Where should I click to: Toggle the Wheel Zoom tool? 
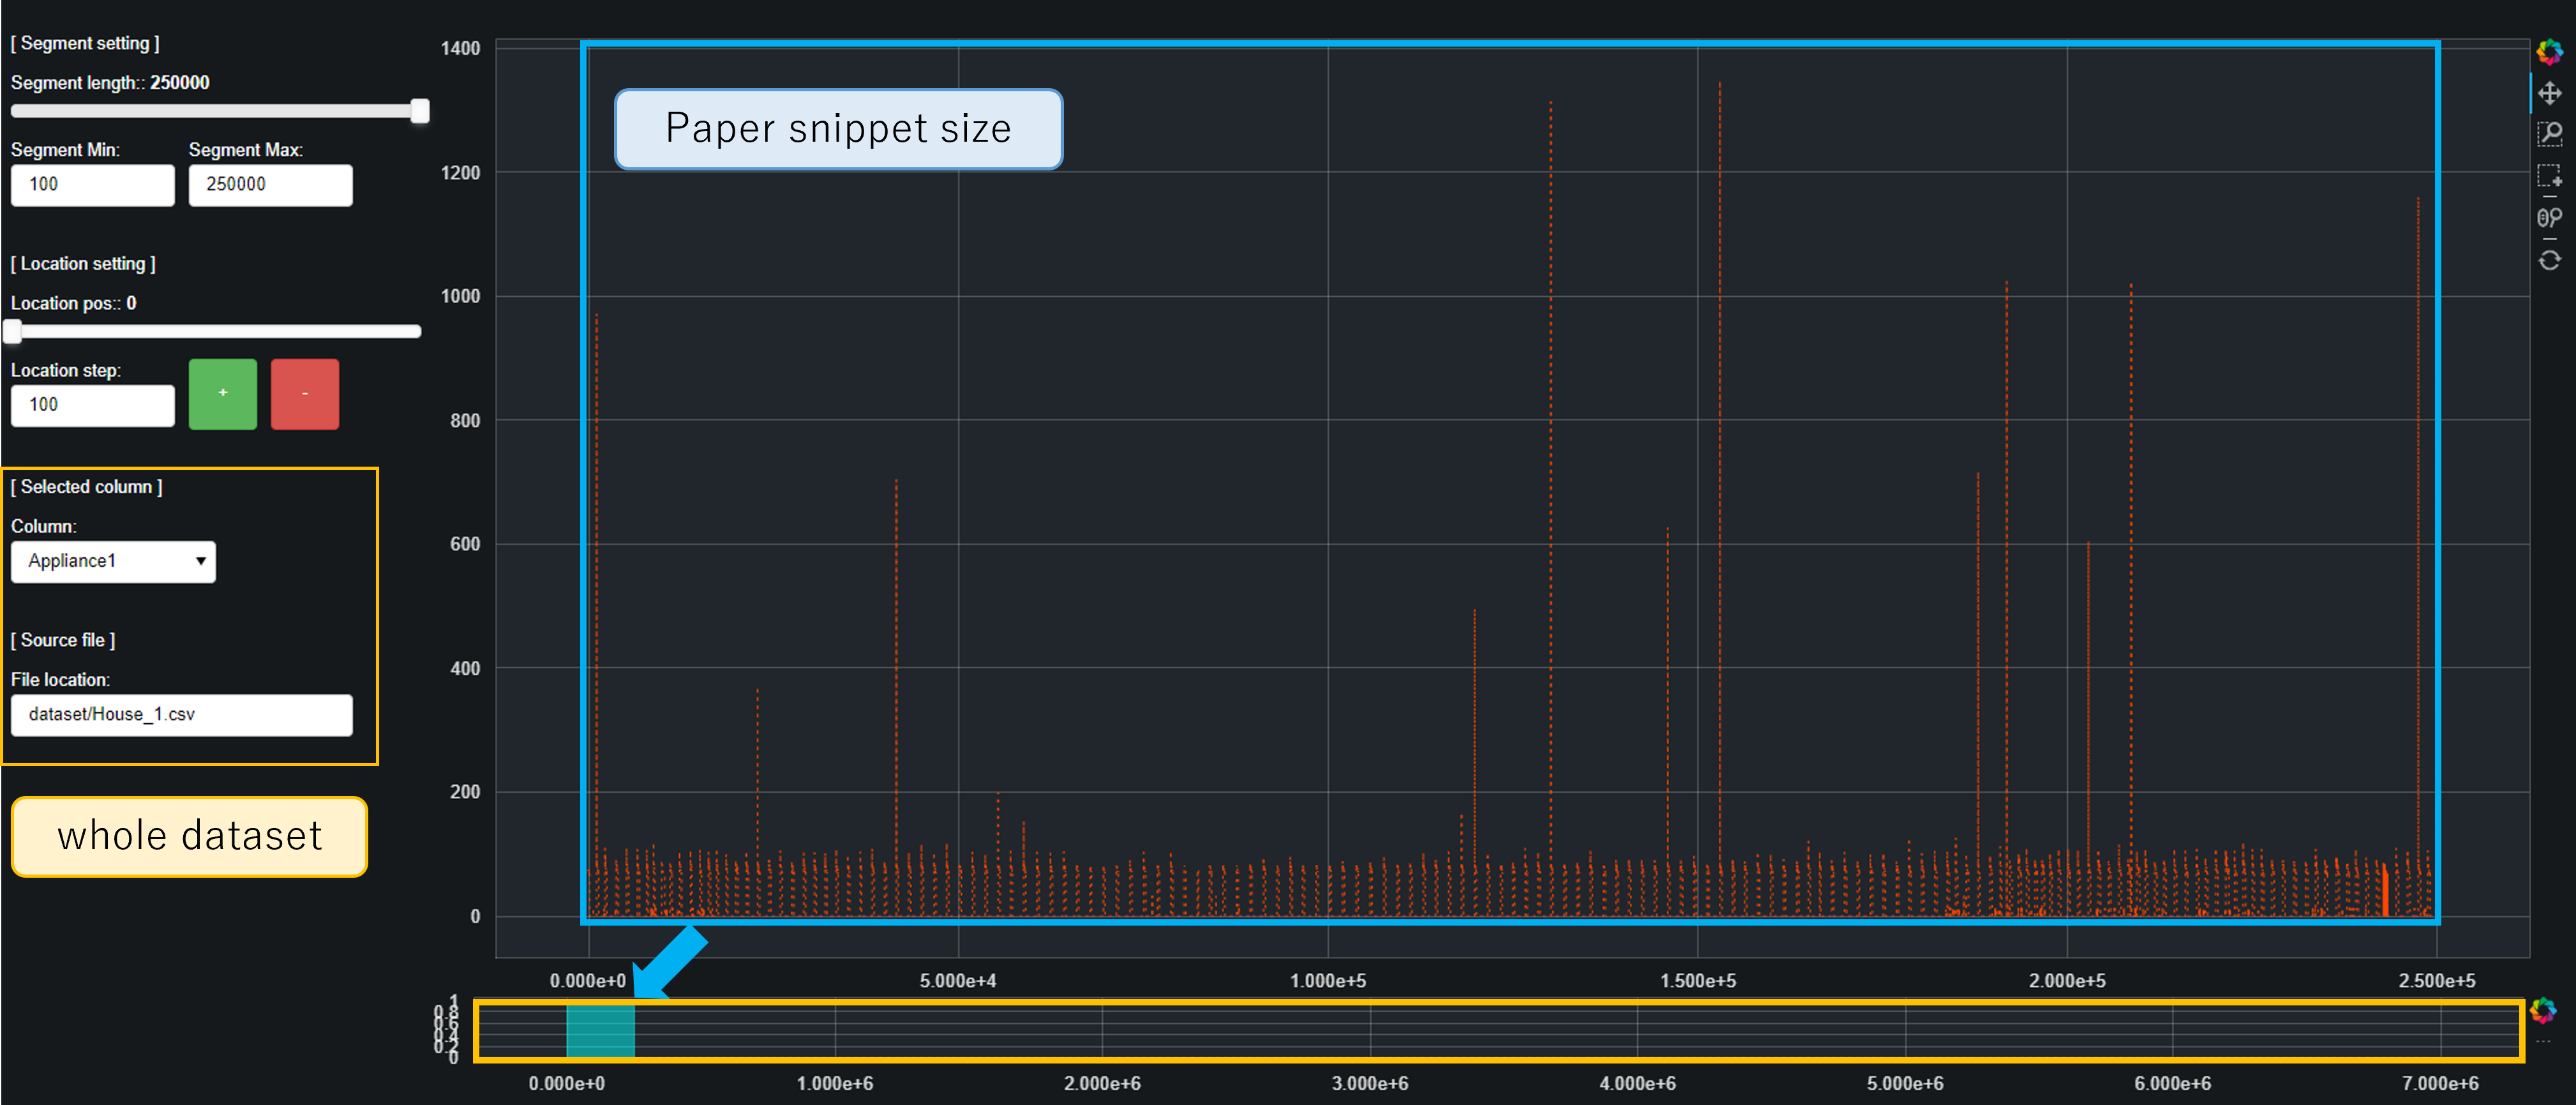pos(2549,218)
